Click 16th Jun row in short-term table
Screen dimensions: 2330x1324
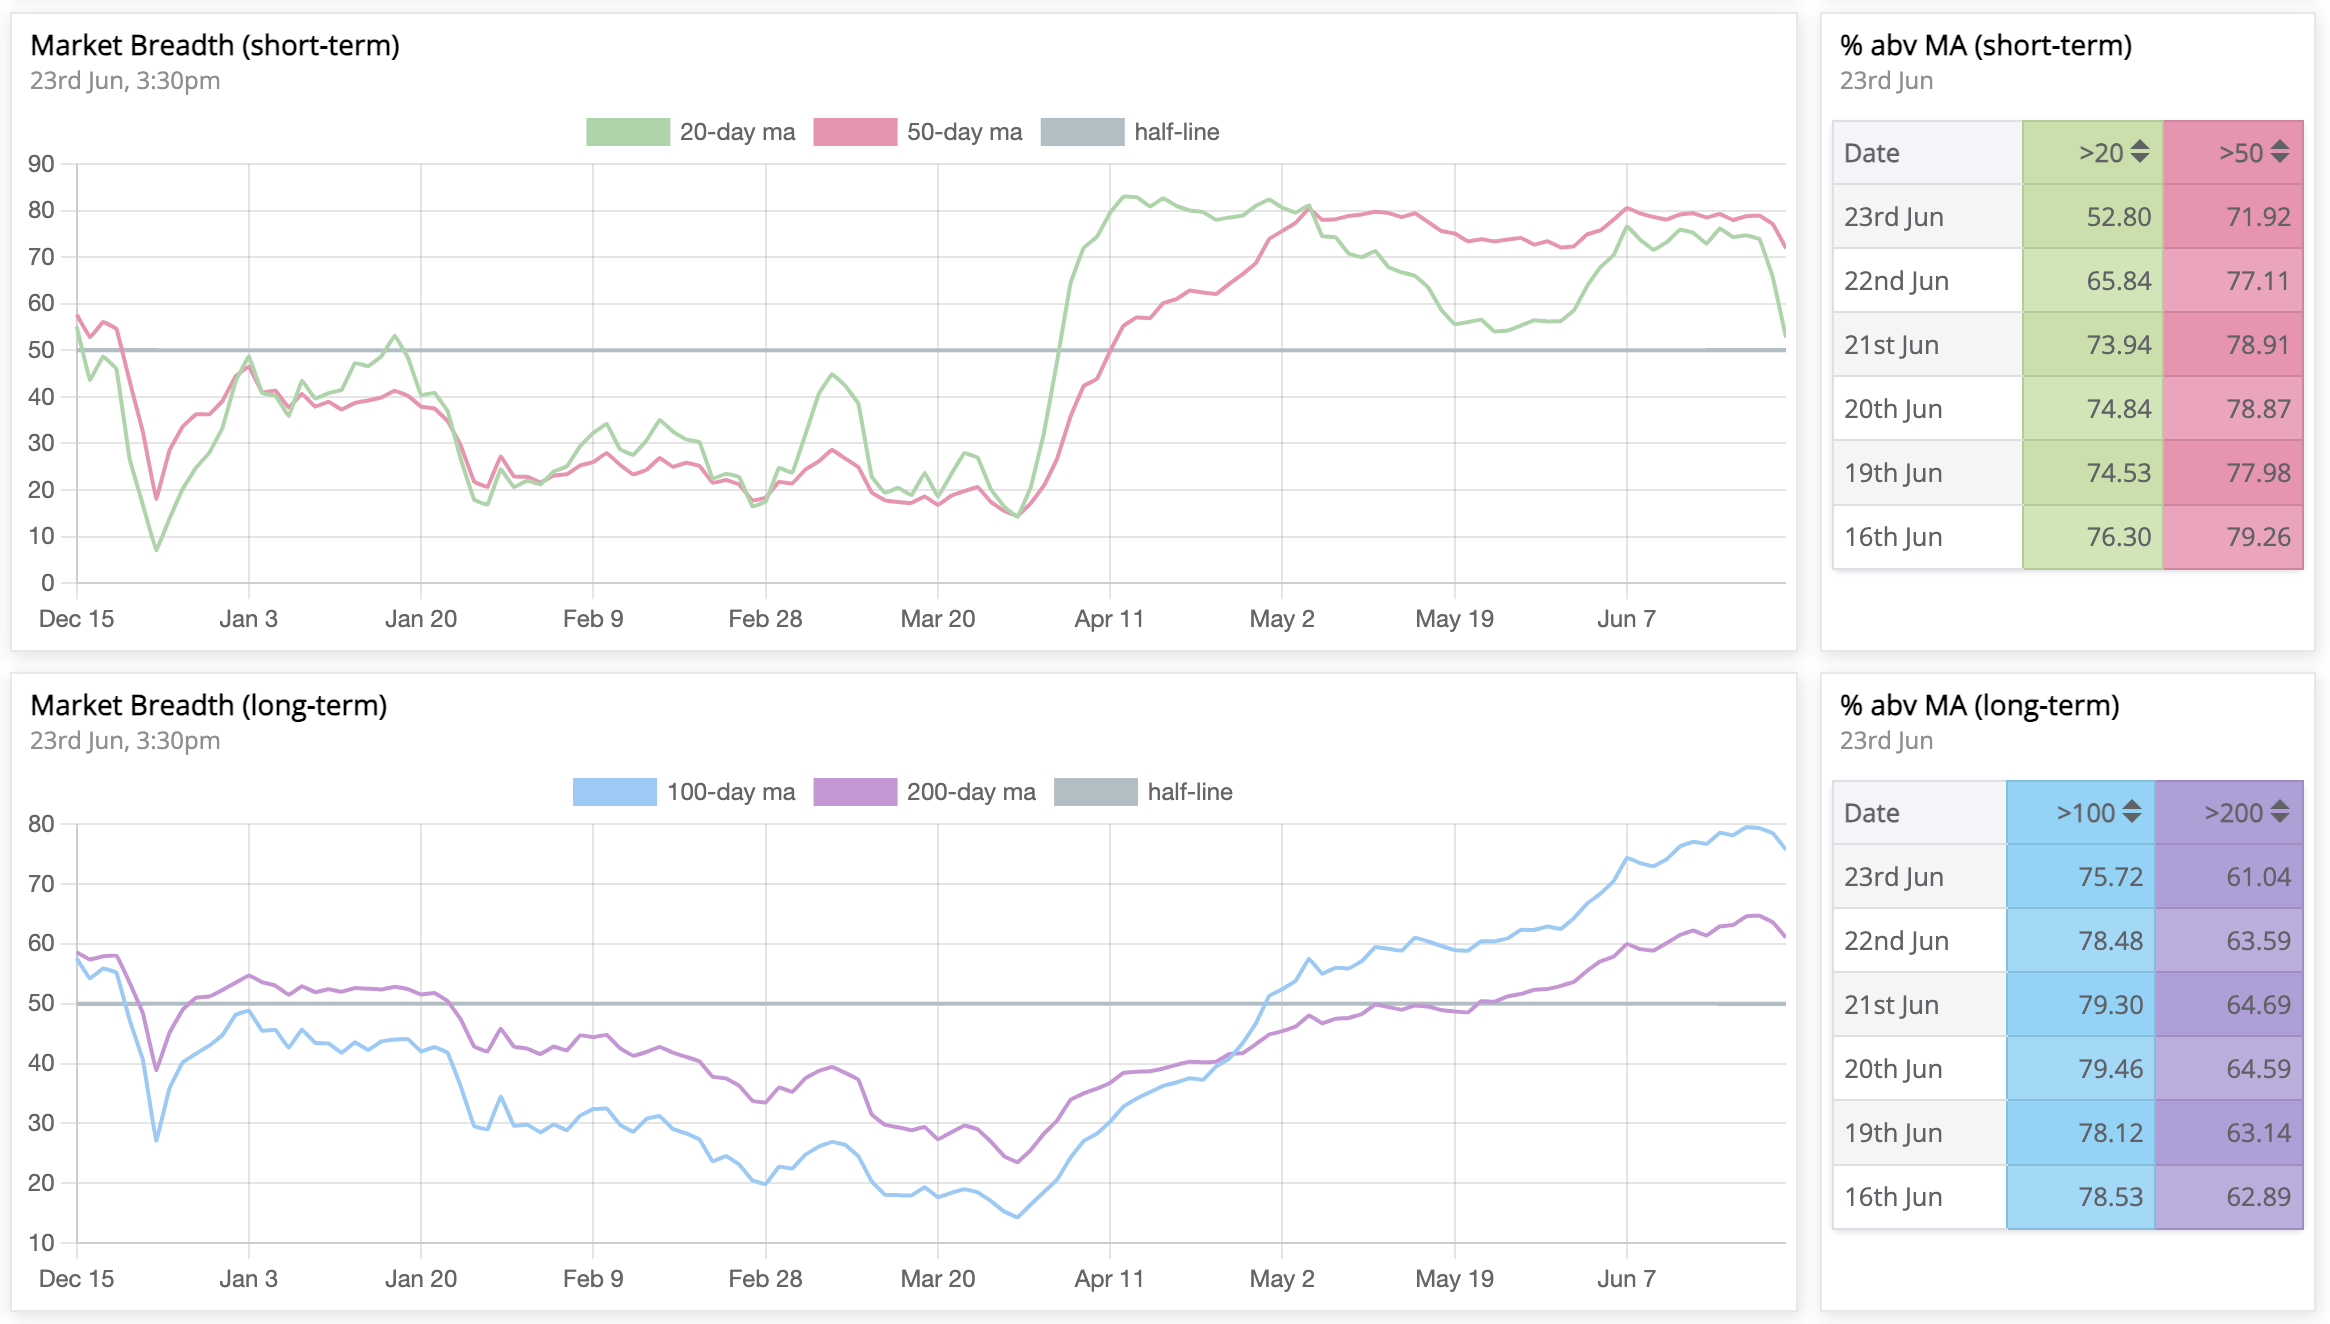click(x=2068, y=537)
